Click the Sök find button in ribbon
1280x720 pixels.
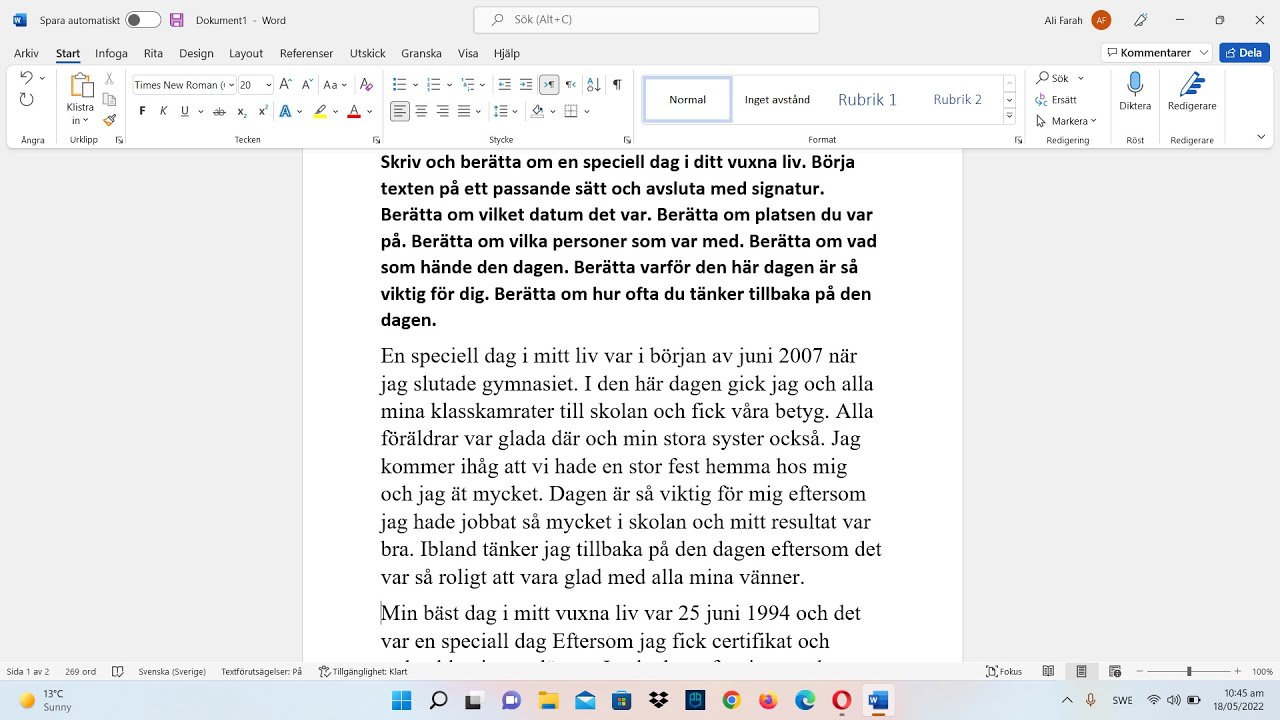[x=1053, y=78]
